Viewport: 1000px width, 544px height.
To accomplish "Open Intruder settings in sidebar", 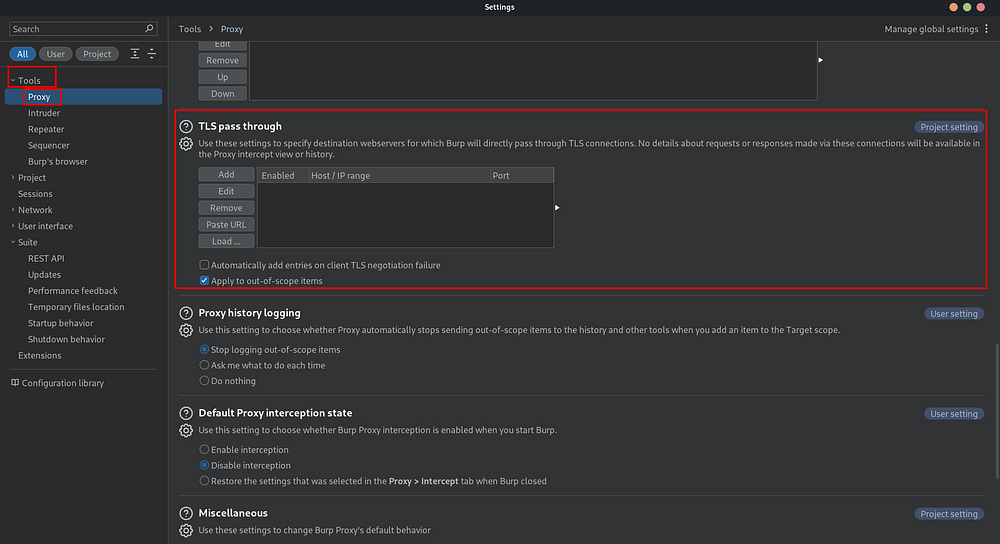I will coord(44,113).
